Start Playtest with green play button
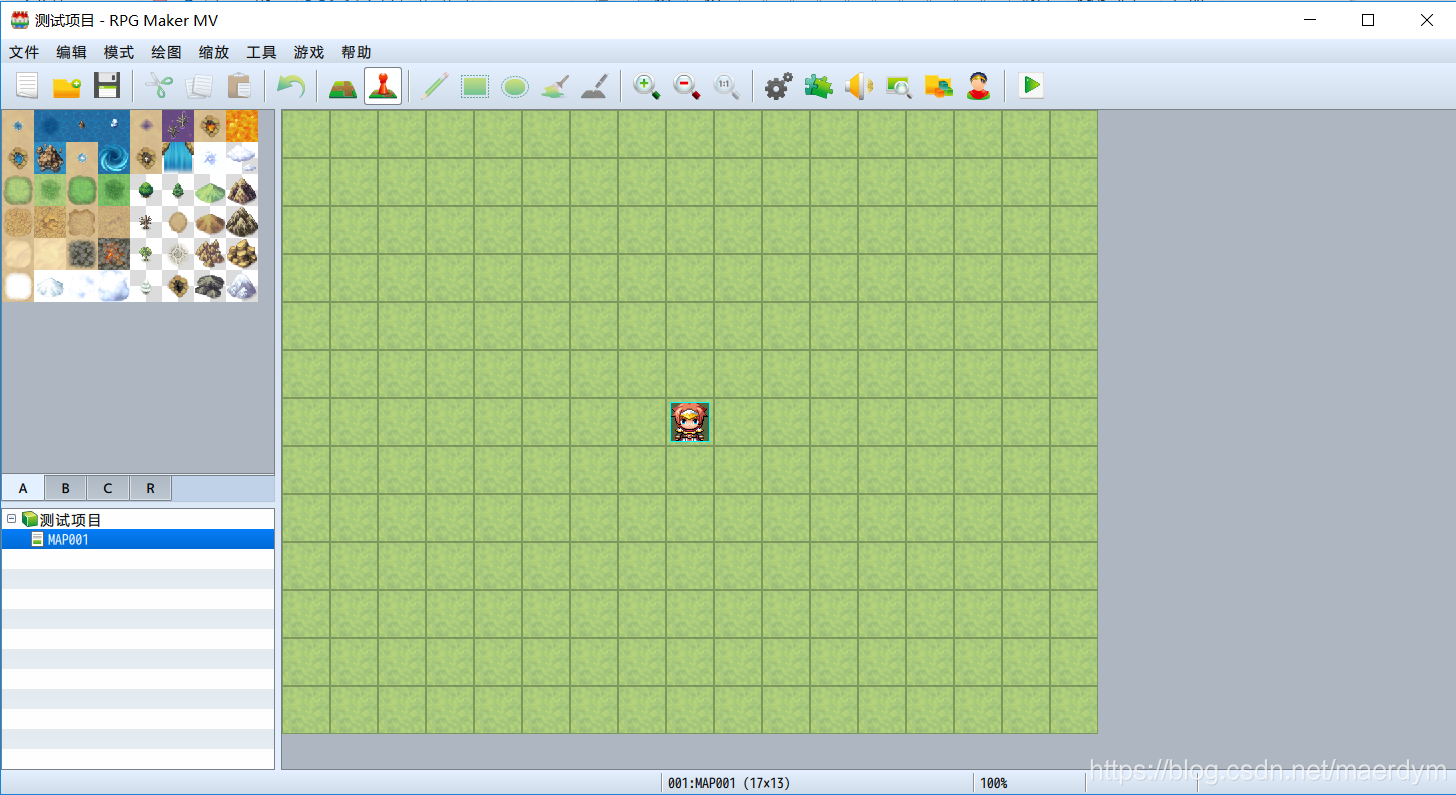Image resolution: width=1456 pixels, height=795 pixels. point(1031,86)
